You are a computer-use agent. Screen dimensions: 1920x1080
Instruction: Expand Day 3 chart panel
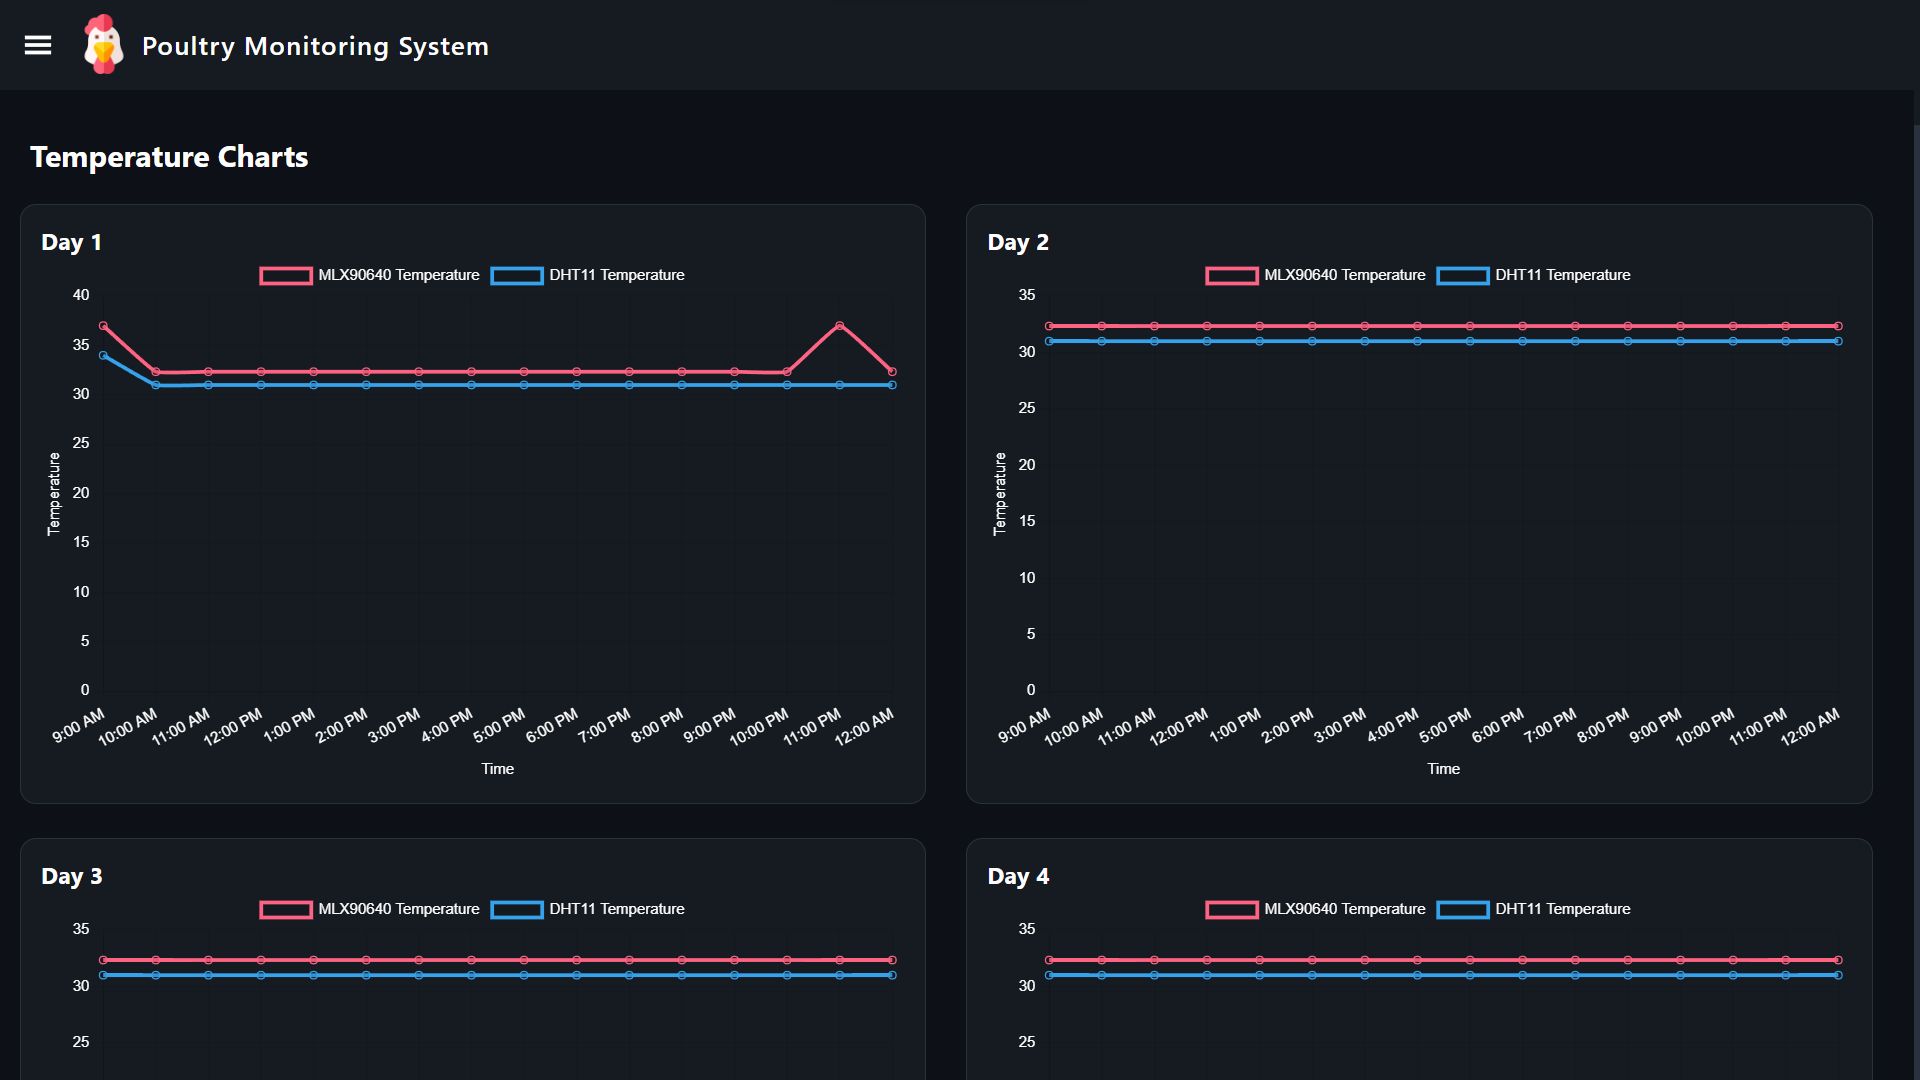coord(71,876)
